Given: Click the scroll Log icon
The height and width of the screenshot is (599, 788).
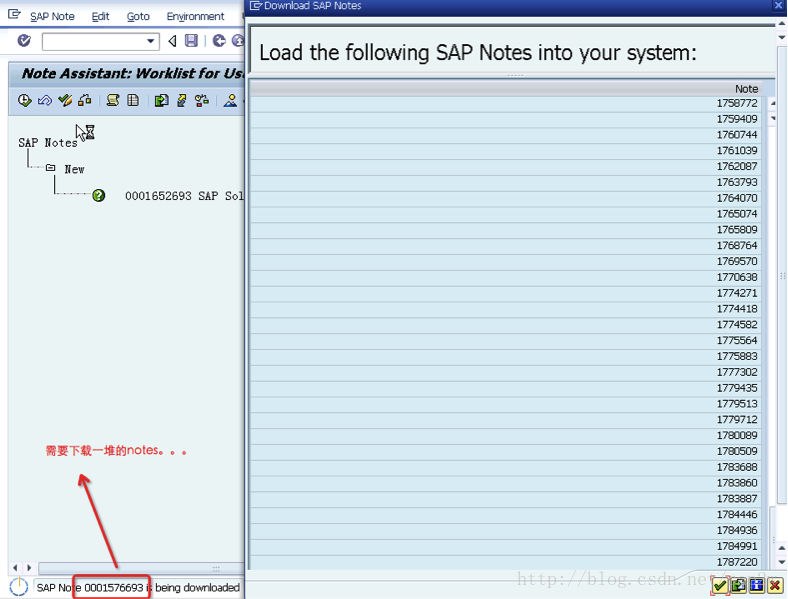Looking at the screenshot, I should [x=113, y=101].
